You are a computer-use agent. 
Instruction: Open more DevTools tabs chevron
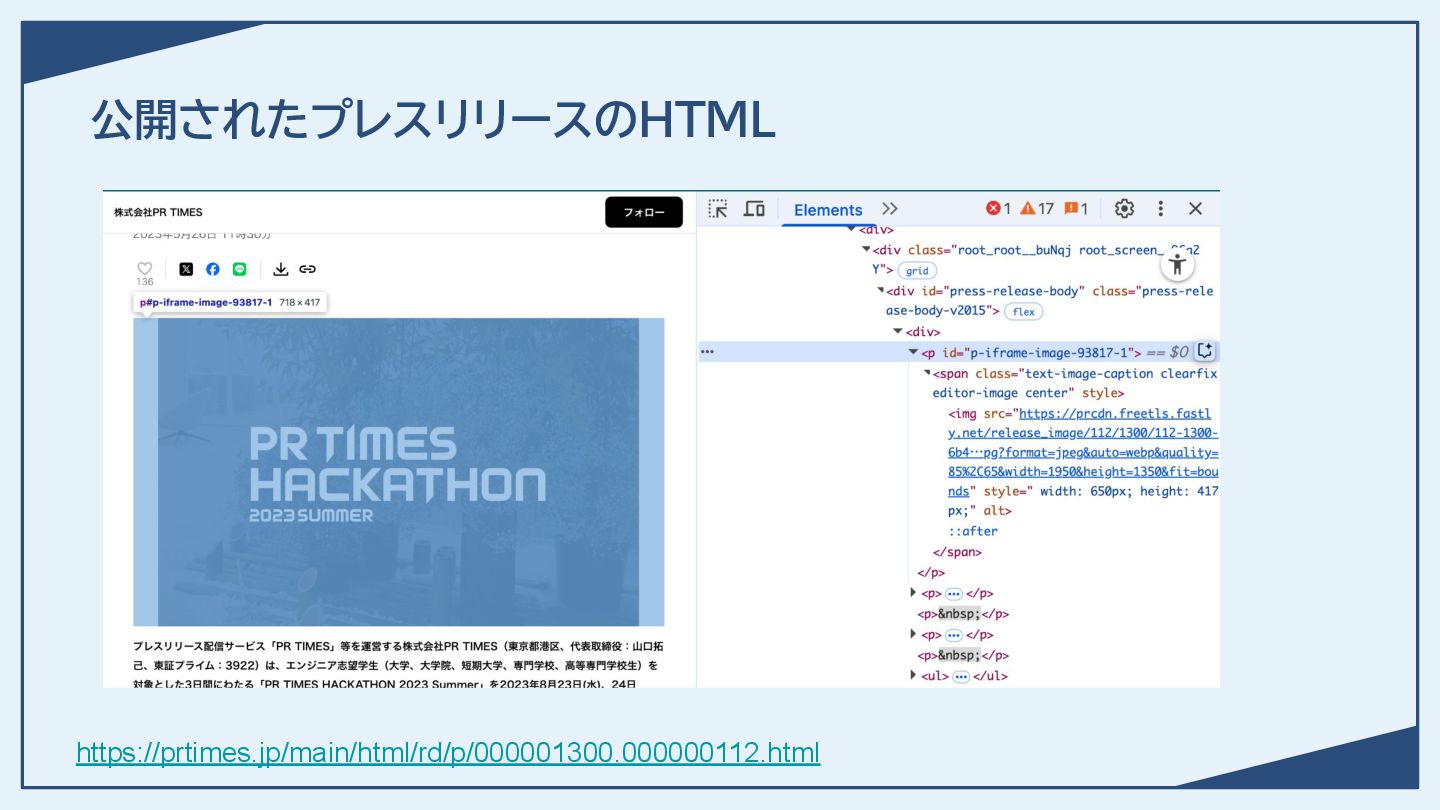coord(890,209)
